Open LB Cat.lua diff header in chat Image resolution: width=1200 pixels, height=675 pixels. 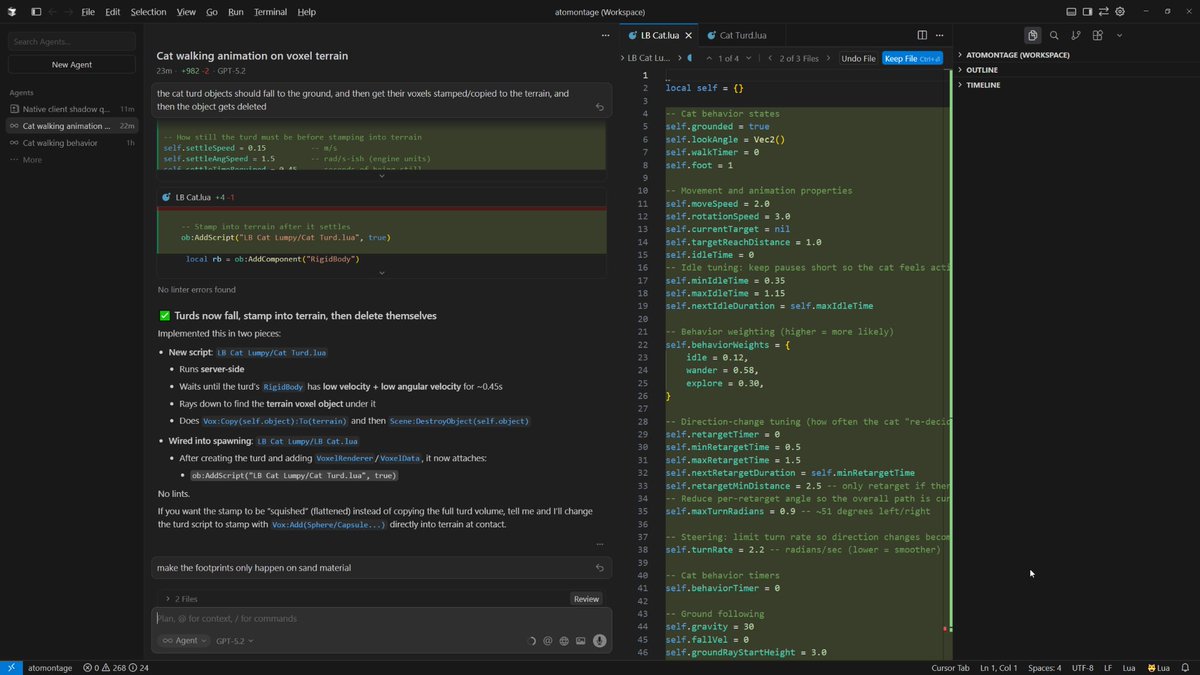(x=381, y=197)
